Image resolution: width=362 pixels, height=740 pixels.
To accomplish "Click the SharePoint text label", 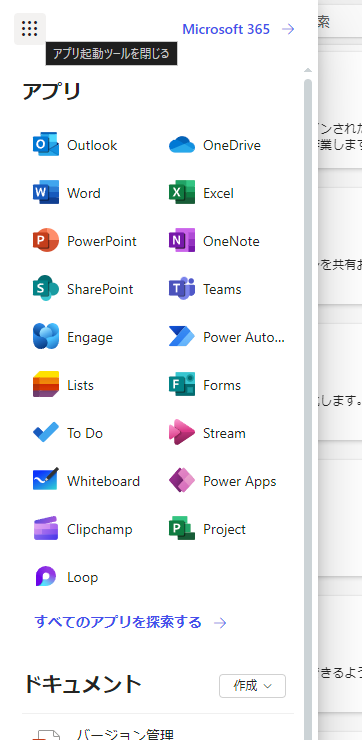I will (100, 289).
